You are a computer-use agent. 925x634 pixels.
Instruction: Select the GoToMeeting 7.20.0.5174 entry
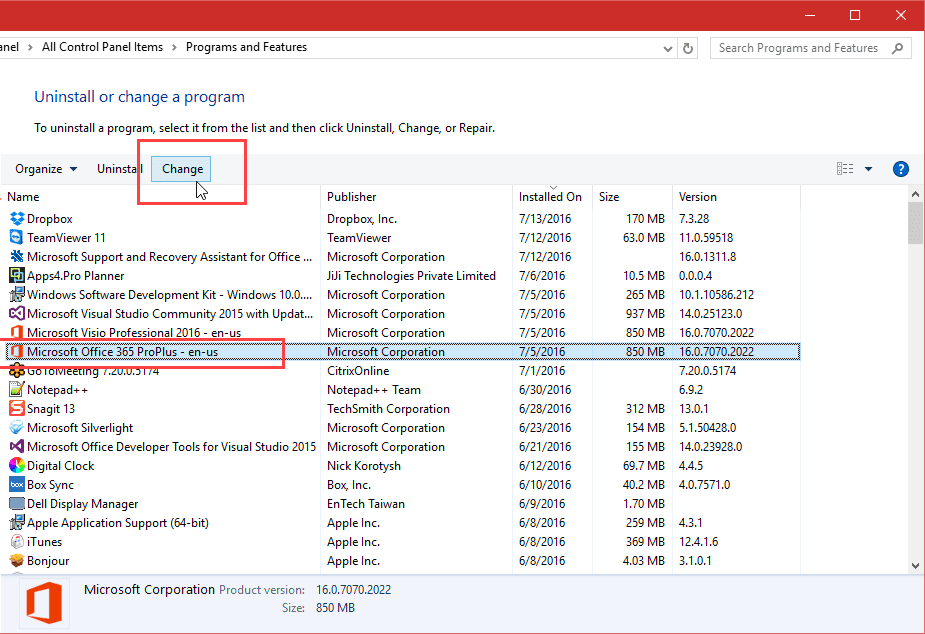[403, 371]
